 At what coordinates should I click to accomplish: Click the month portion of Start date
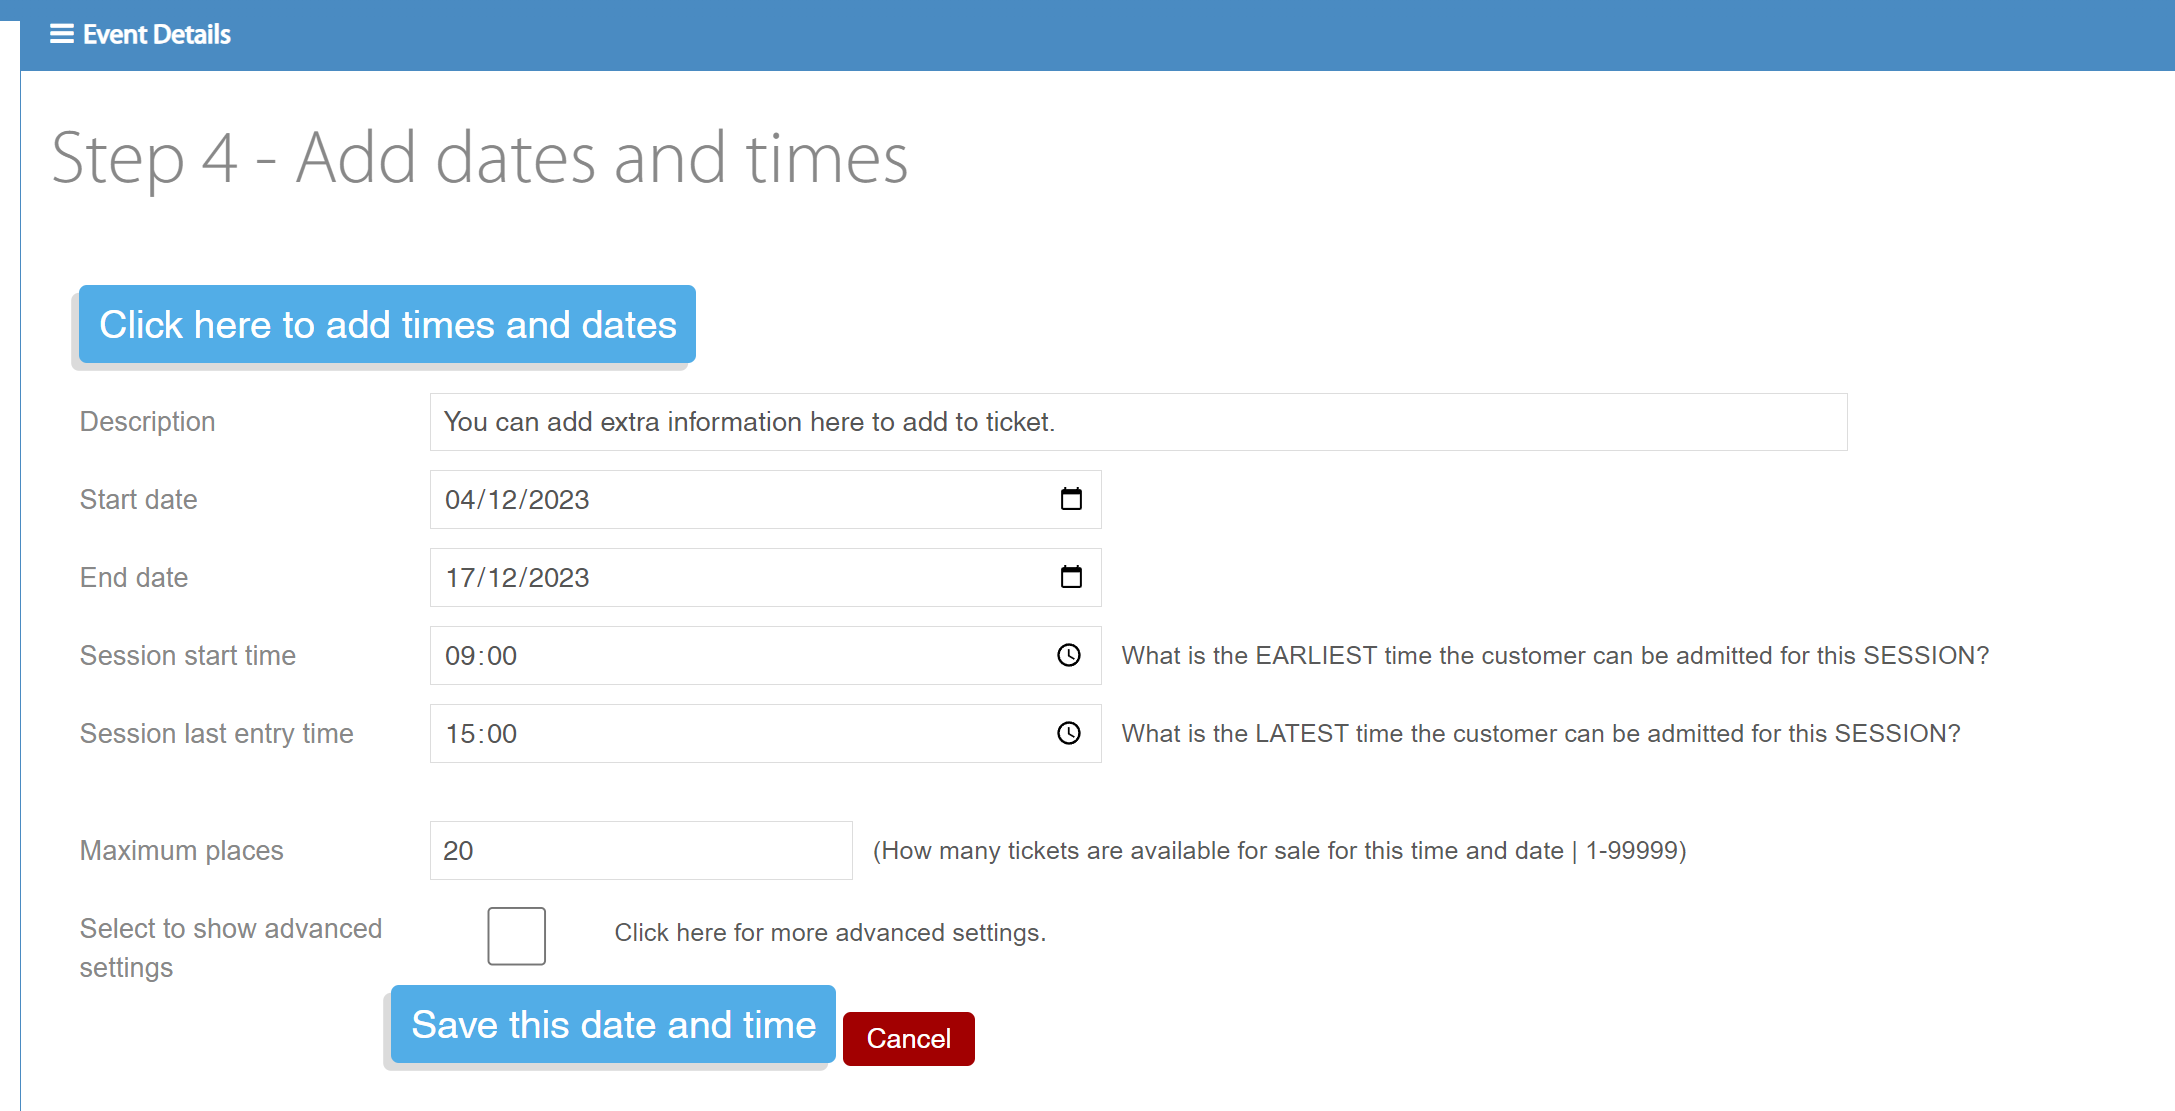tap(503, 500)
